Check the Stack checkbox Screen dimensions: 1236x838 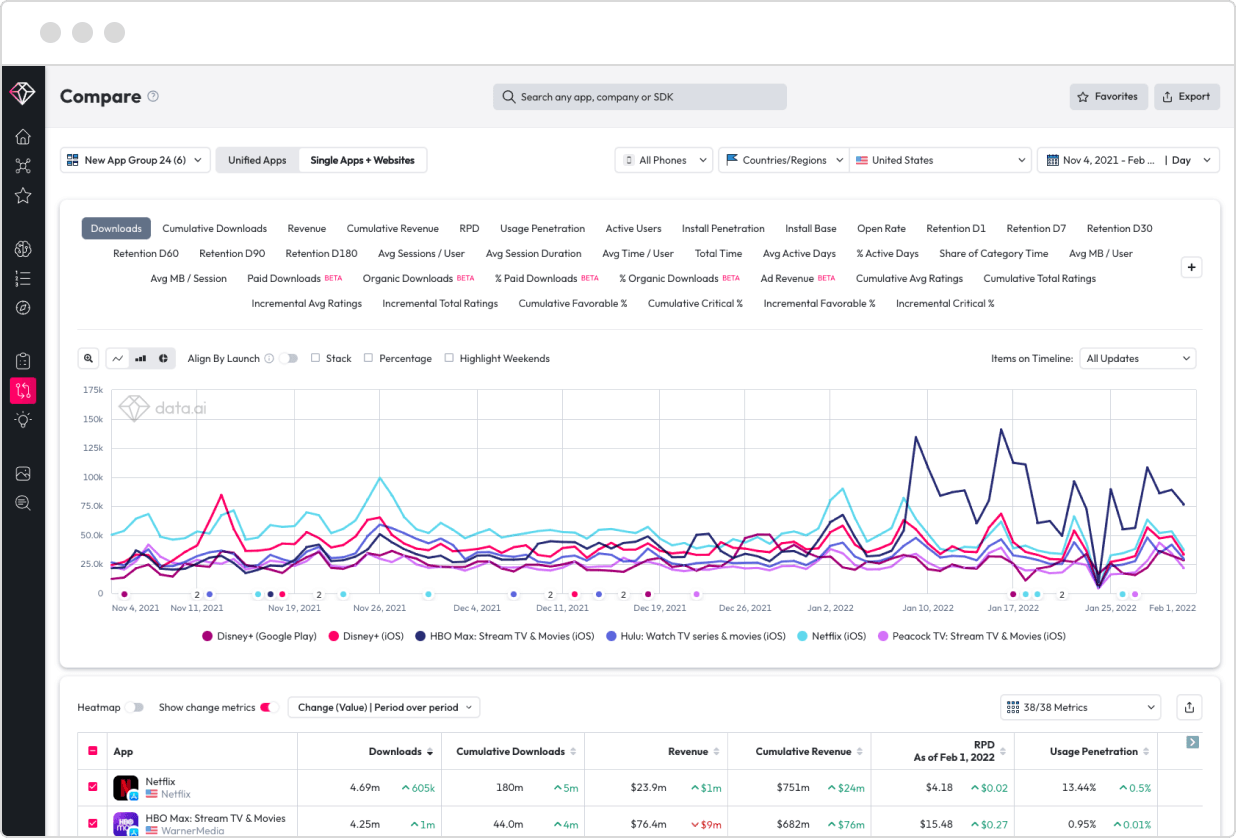pos(315,358)
